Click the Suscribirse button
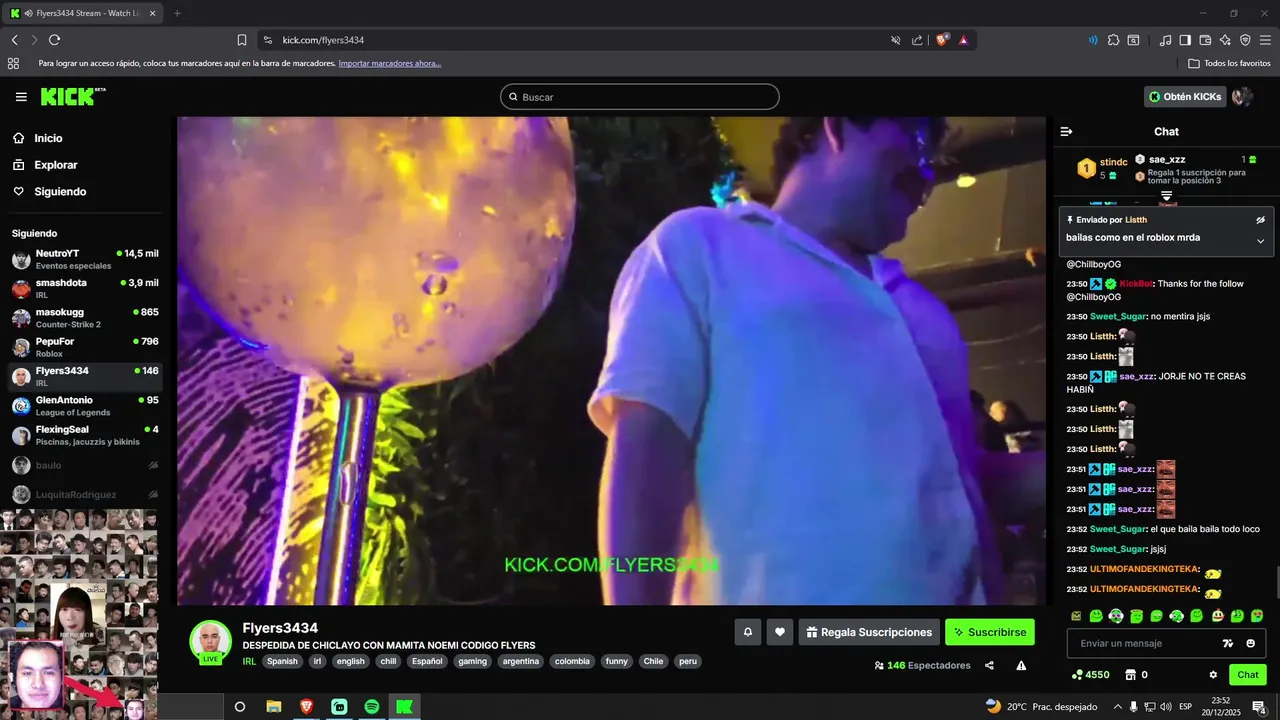1280x720 pixels. pyautogui.click(x=990, y=632)
